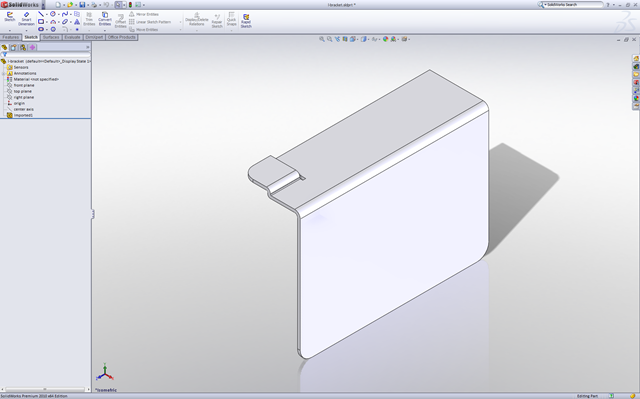Select the top plane tree item
The image size is (640, 399).
[x=22, y=91]
